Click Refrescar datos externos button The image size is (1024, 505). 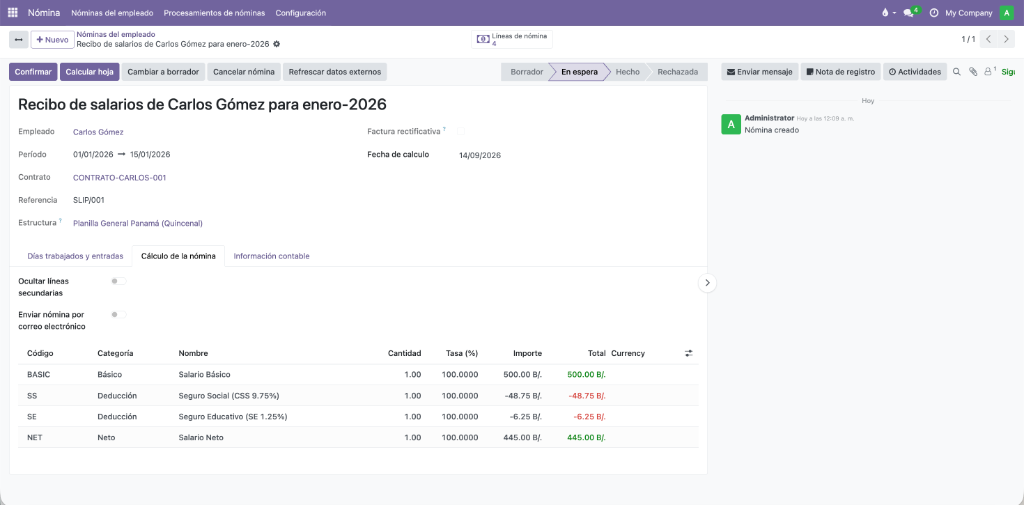[335, 72]
